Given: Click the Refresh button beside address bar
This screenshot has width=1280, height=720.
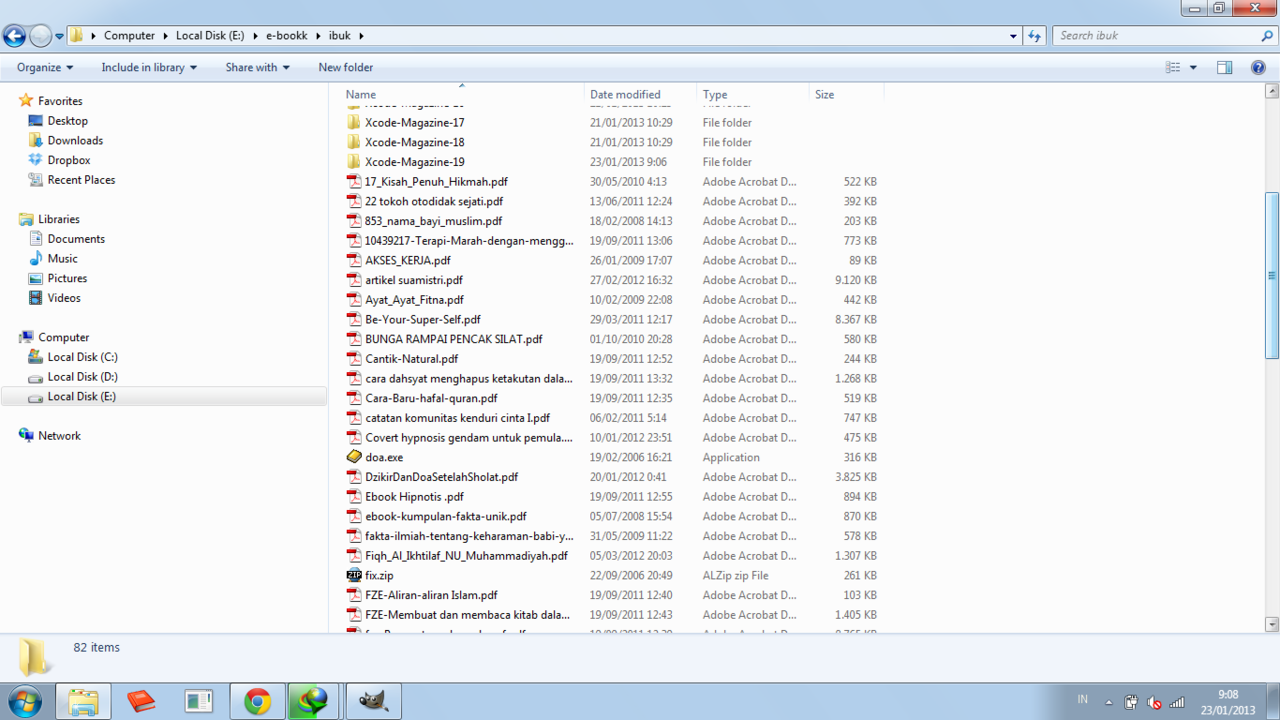Looking at the screenshot, I should tap(1035, 35).
